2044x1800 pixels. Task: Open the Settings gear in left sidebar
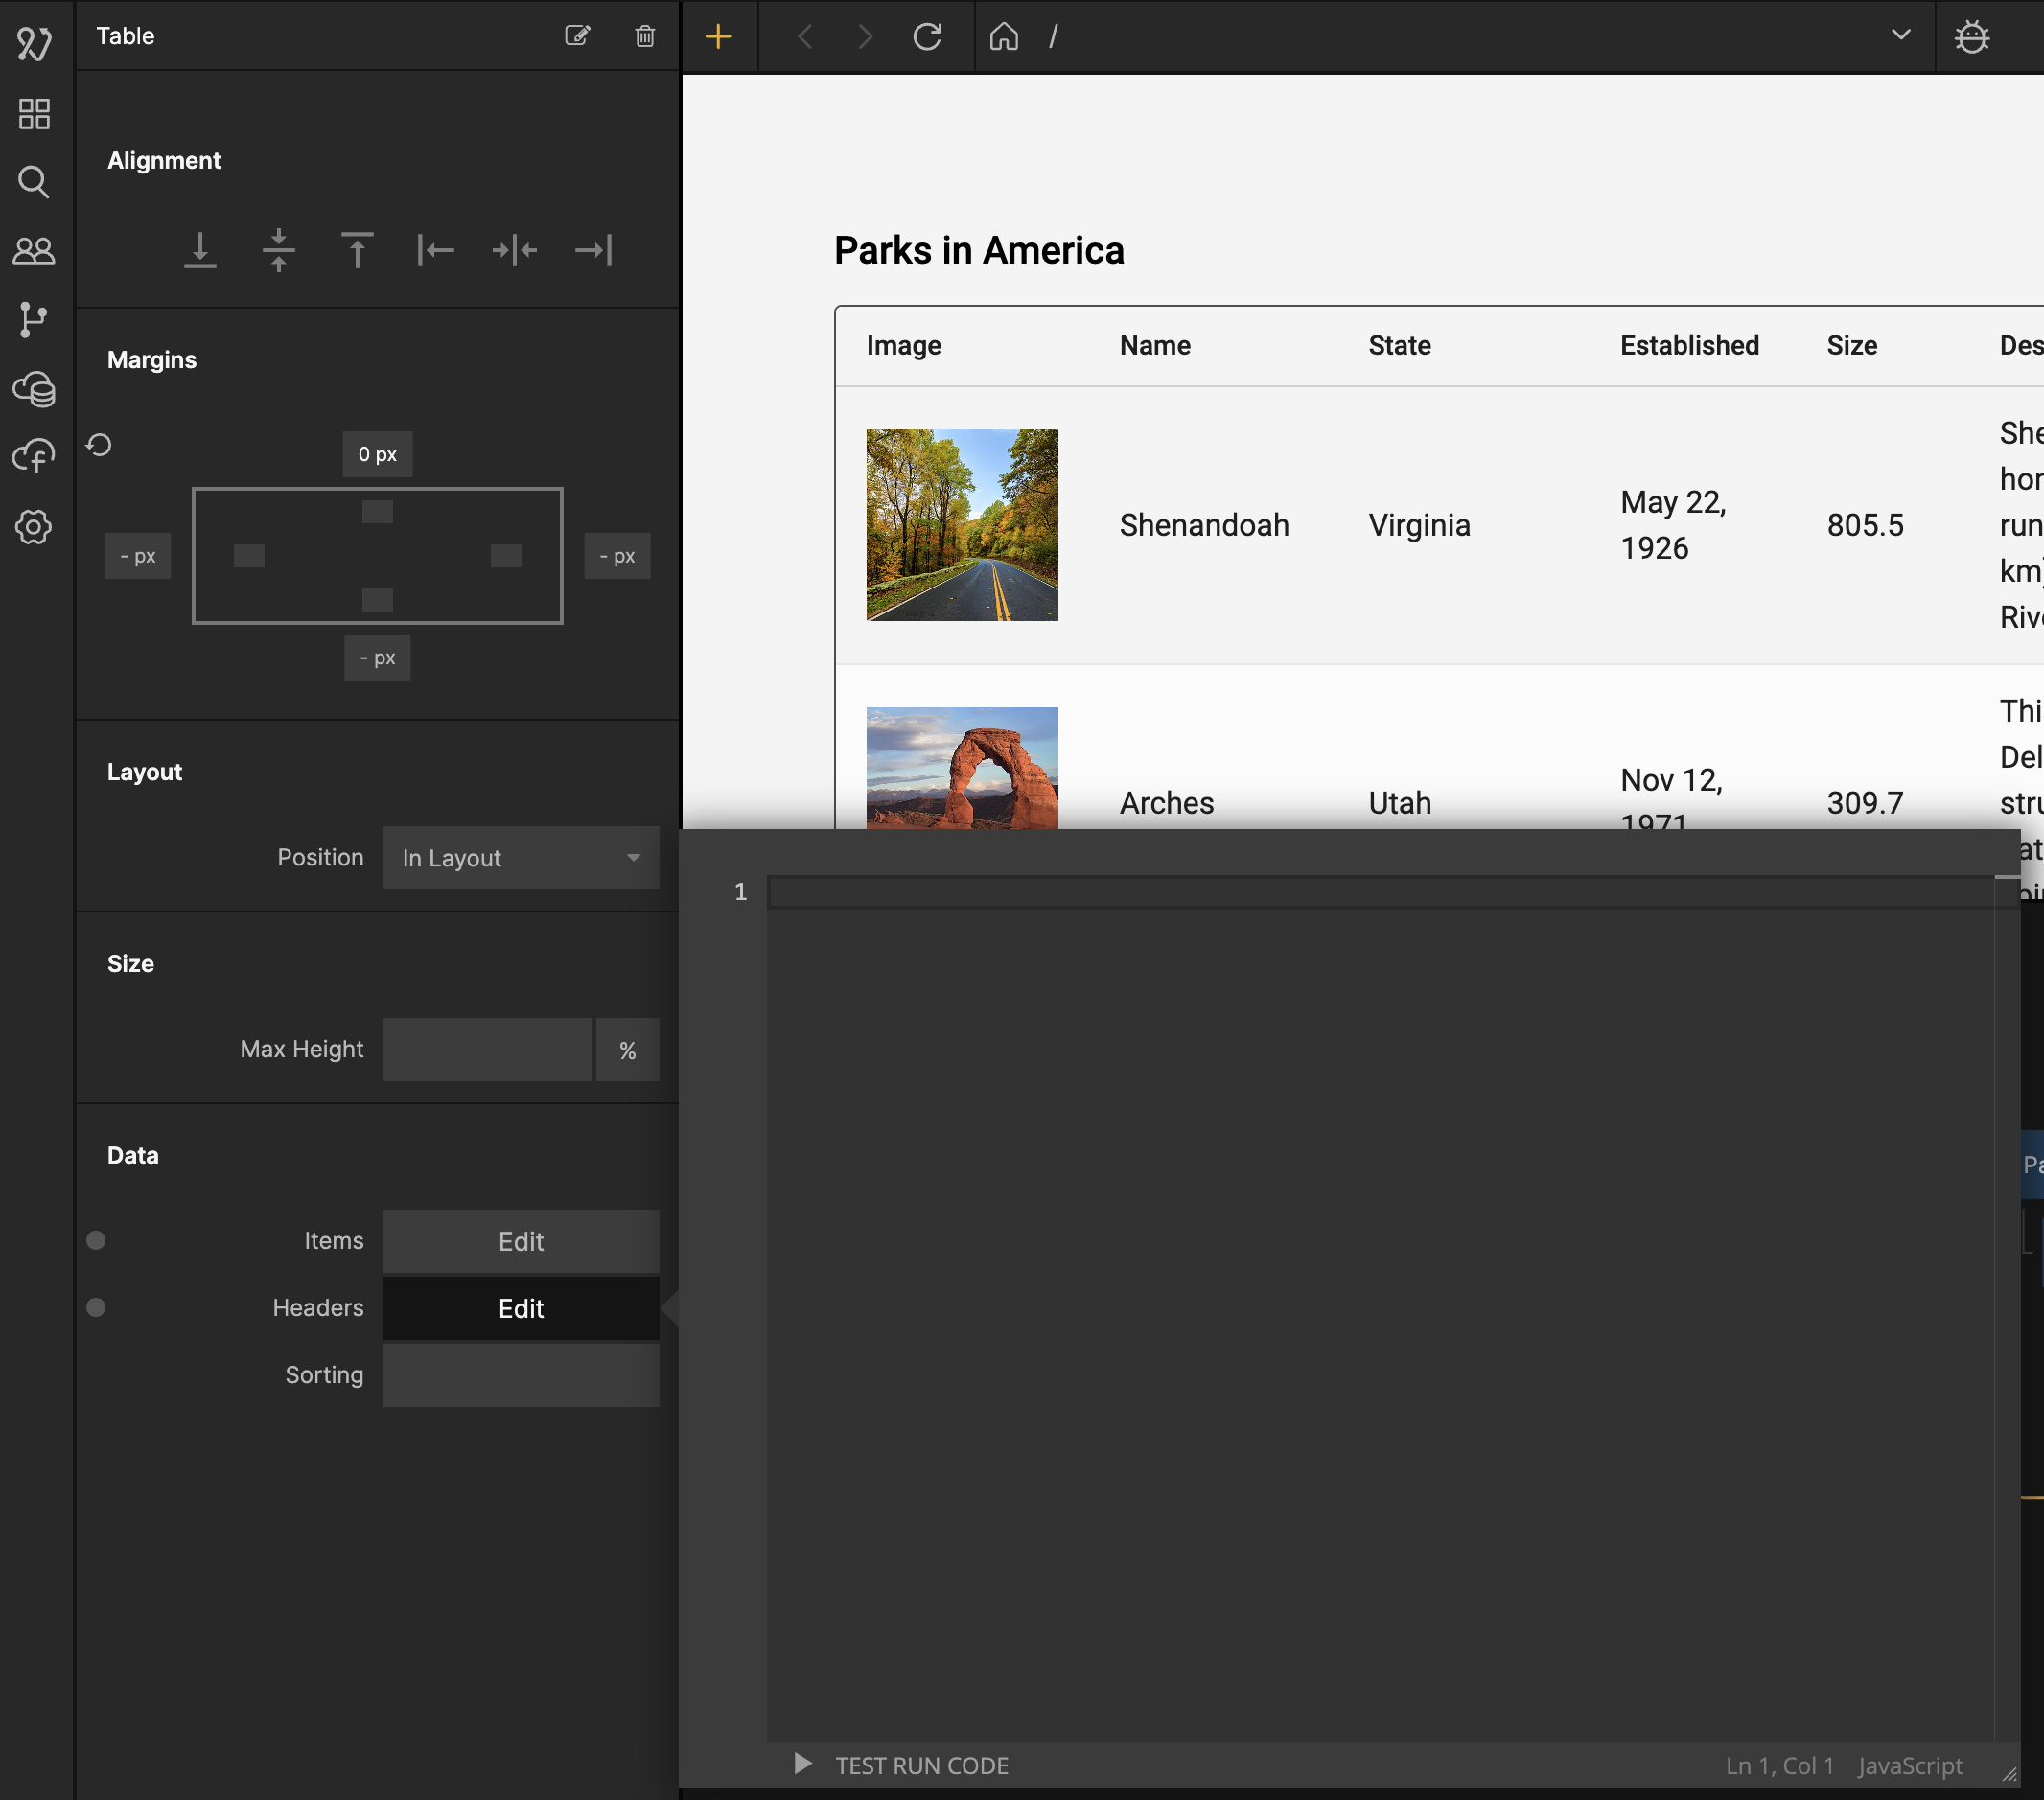(34, 526)
